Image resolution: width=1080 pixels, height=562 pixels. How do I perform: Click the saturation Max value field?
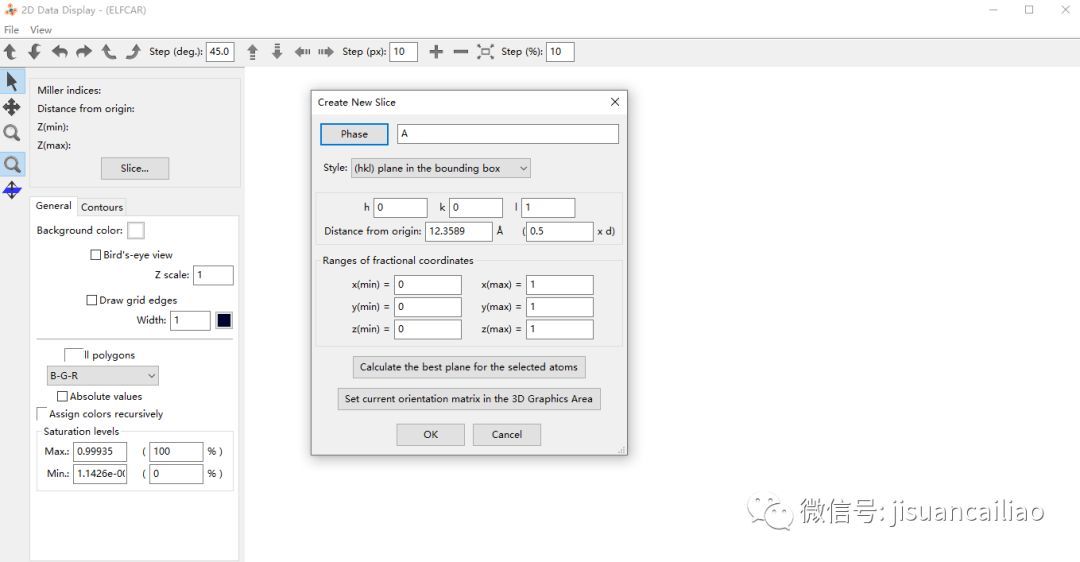click(100, 452)
